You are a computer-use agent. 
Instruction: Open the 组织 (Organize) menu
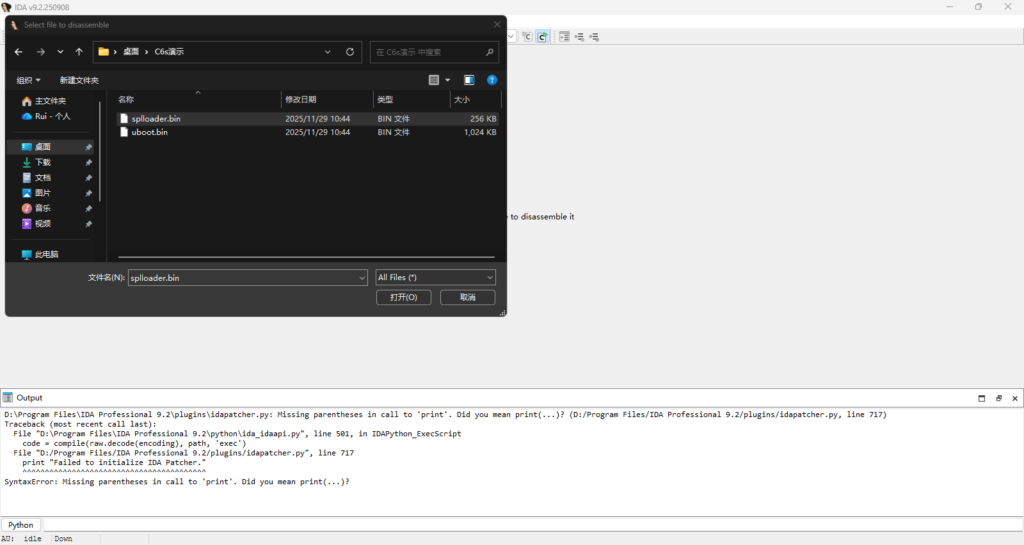(x=29, y=80)
